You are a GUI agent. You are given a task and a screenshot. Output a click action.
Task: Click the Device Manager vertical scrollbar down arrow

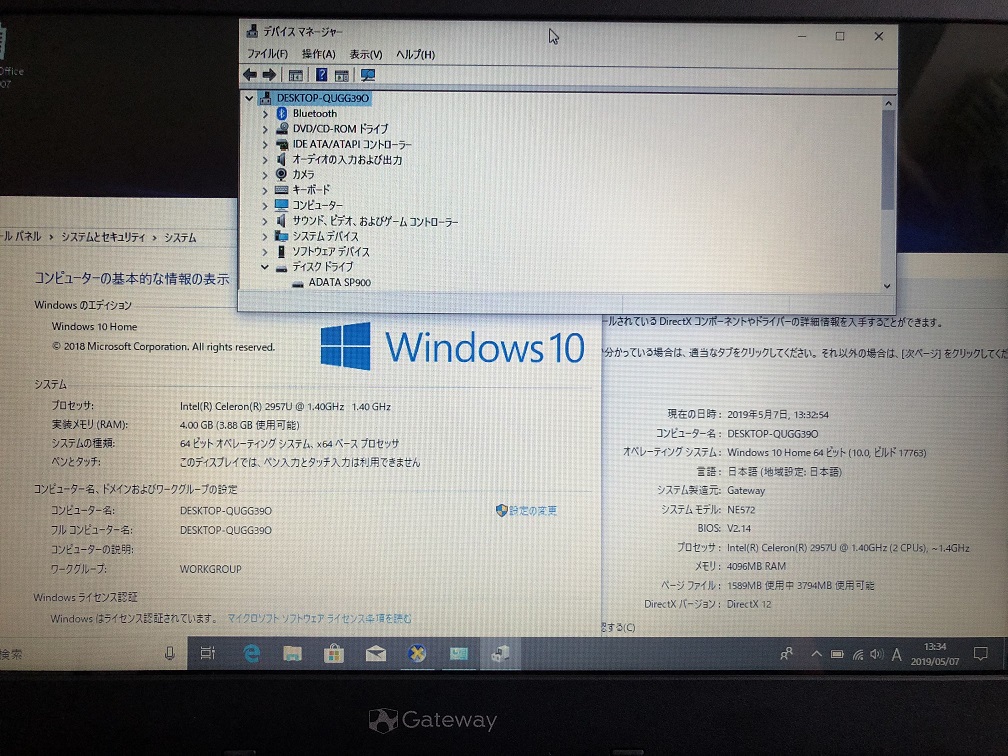887,286
